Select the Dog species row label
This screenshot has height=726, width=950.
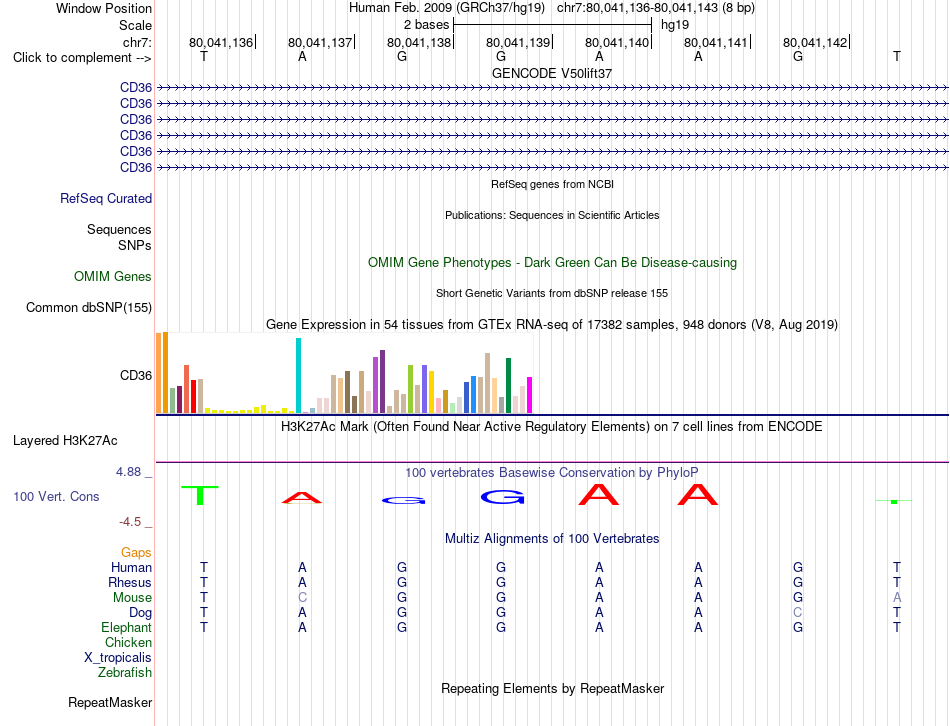pyautogui.click(x=140, y=613)
